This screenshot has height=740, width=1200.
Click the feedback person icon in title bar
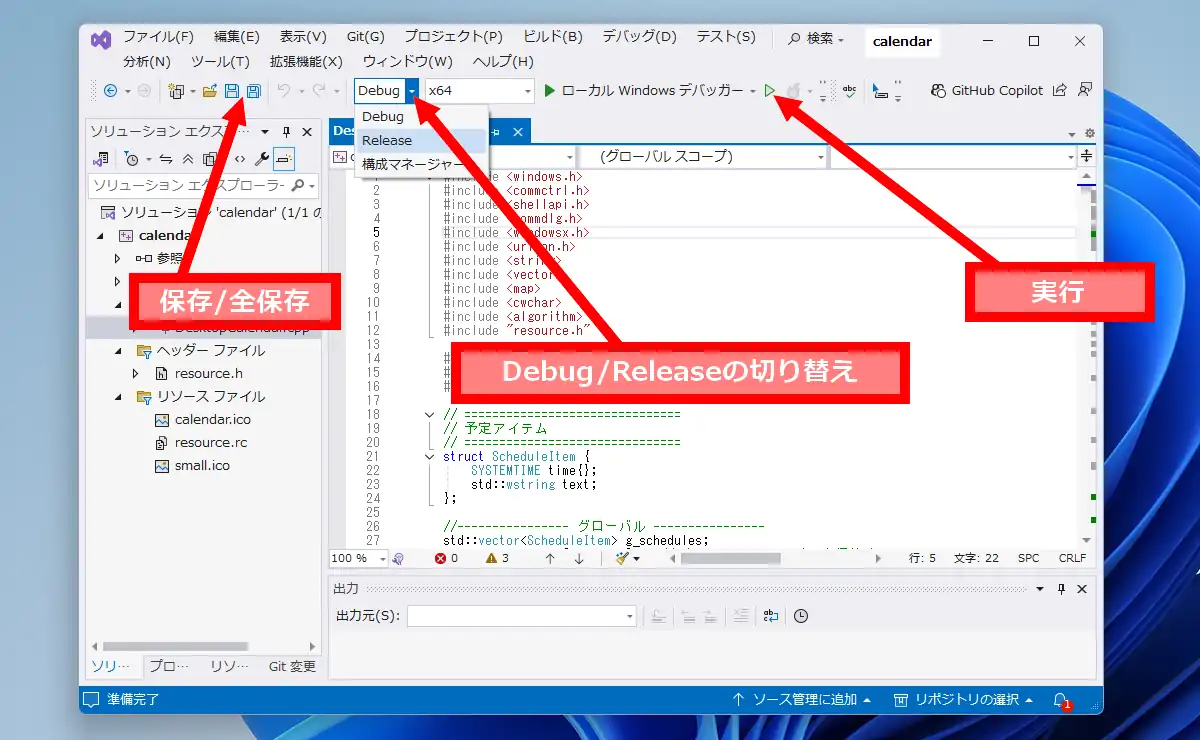(x=1085, y=91)
